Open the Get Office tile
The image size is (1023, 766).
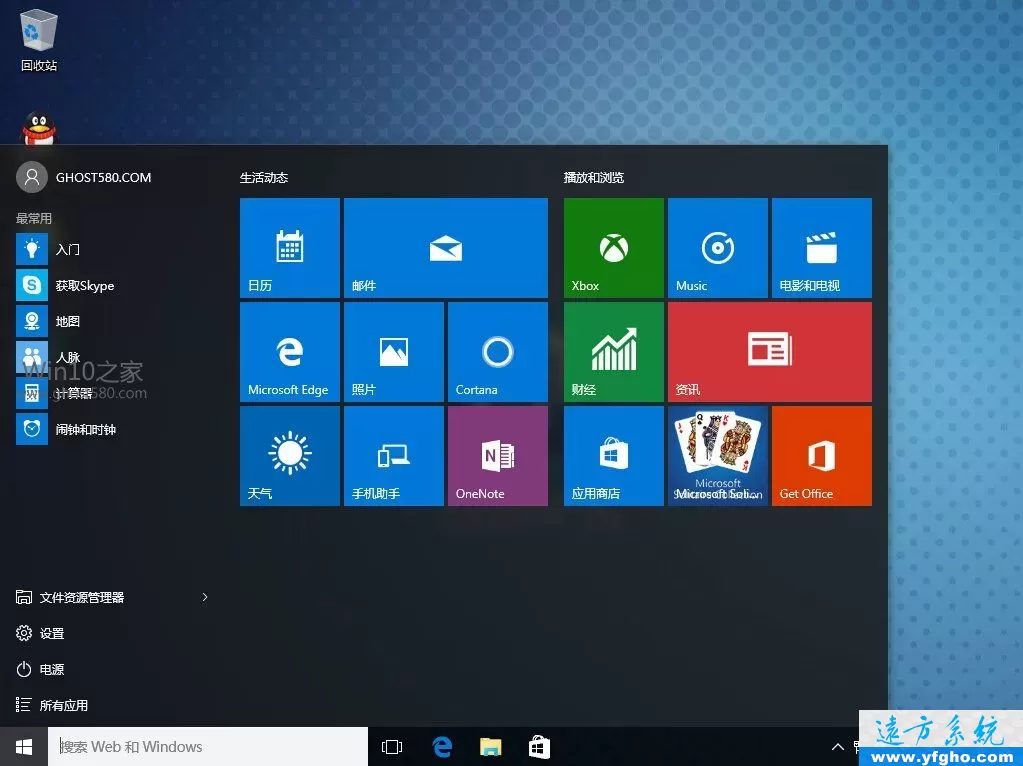tap(821, 456)
